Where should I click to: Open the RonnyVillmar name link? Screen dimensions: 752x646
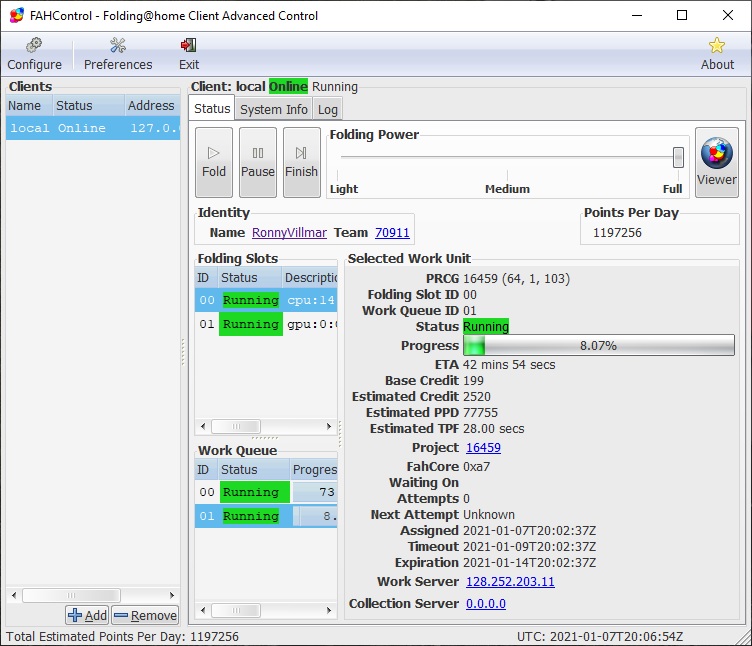pos(289,233)
